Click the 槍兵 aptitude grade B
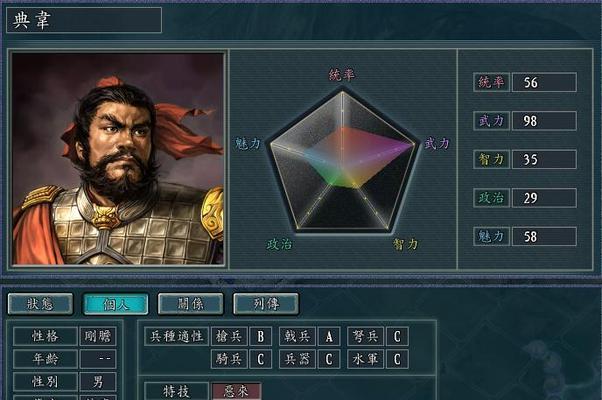The height and width of the screenshot is (400, 602). click(x=261, y=337)
